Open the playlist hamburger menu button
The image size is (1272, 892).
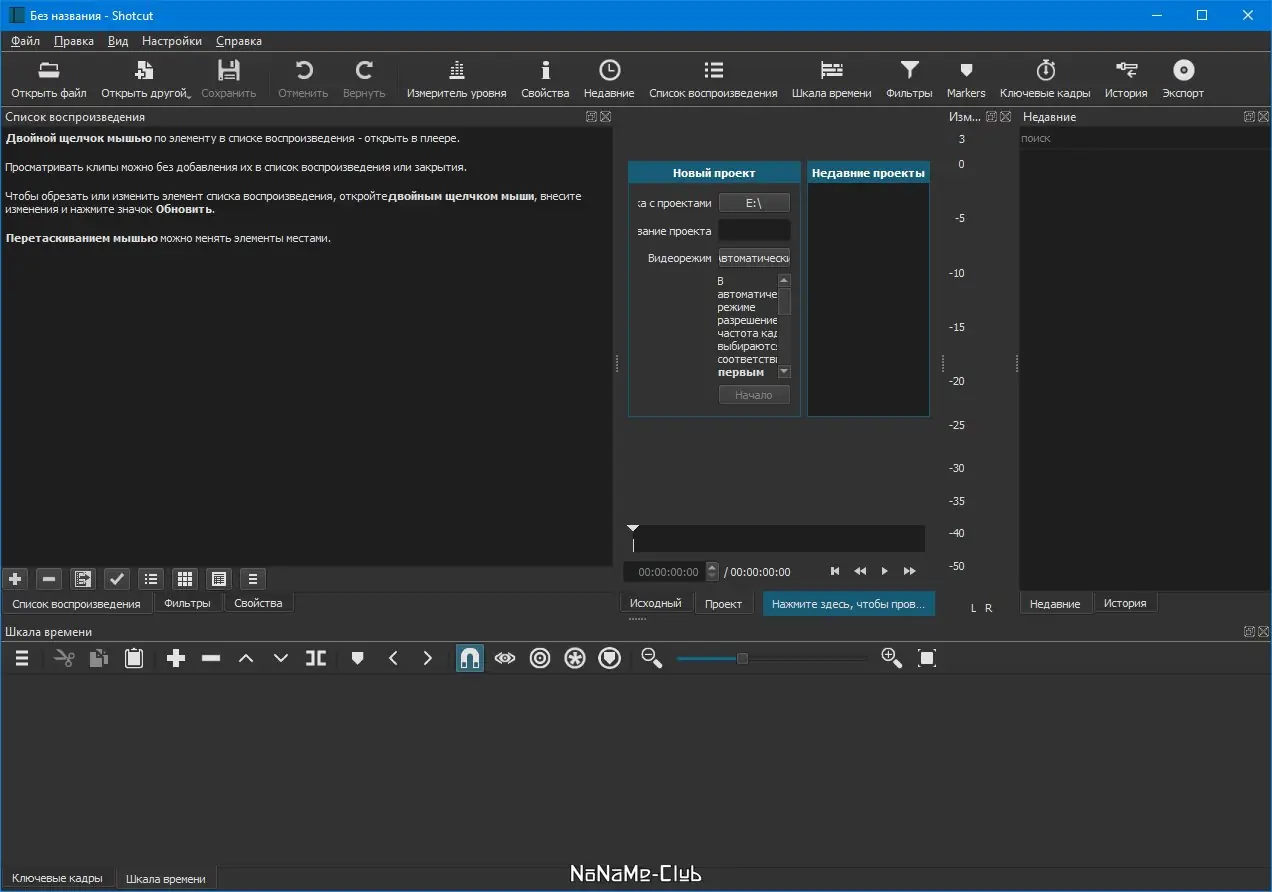click(x=253, y=579)
